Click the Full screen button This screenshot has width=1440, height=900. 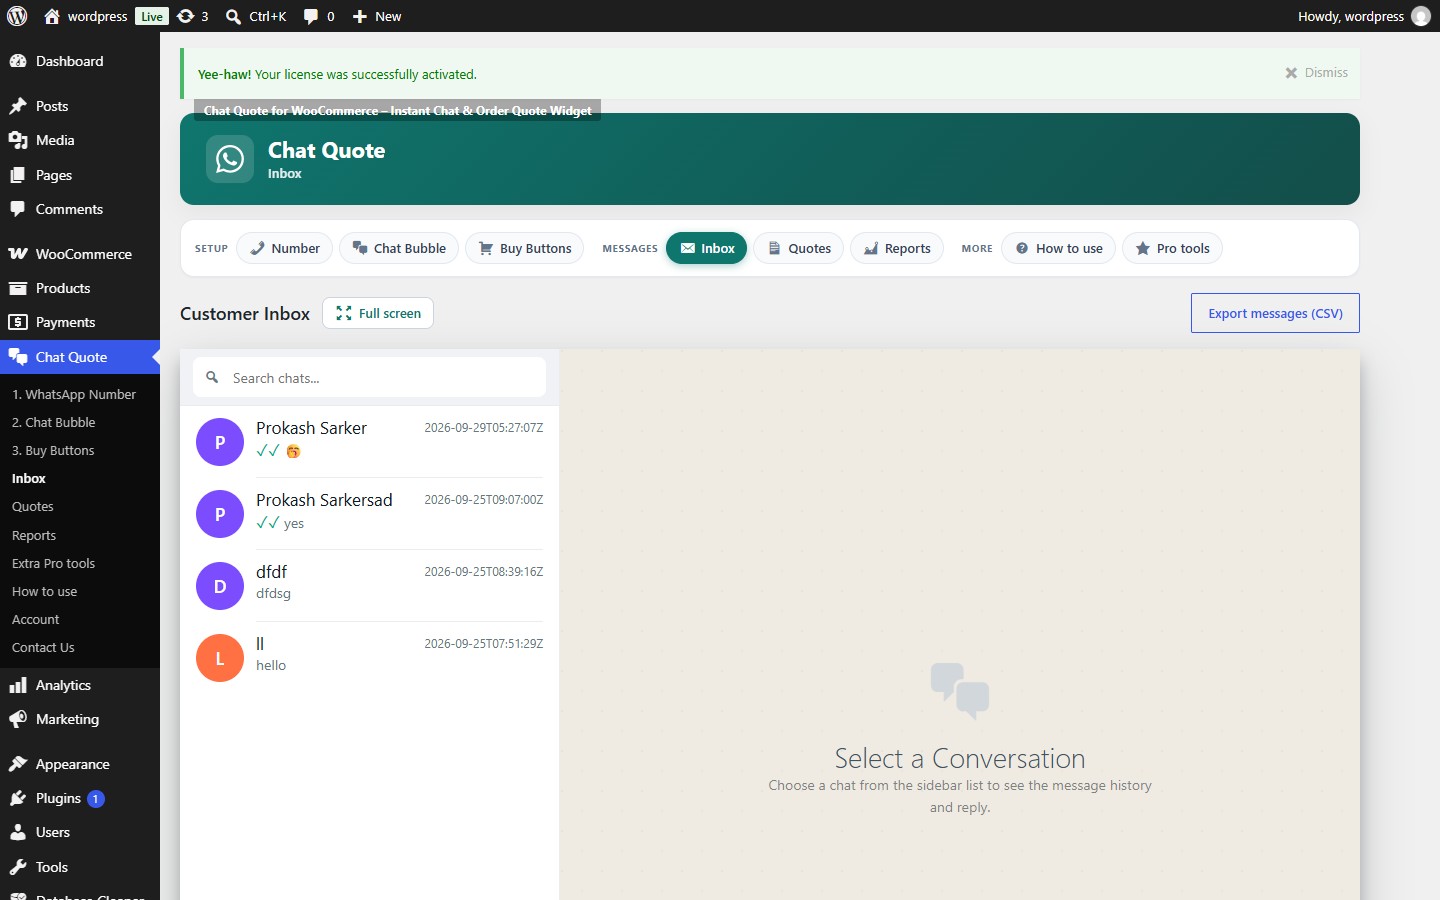[378, 313]
